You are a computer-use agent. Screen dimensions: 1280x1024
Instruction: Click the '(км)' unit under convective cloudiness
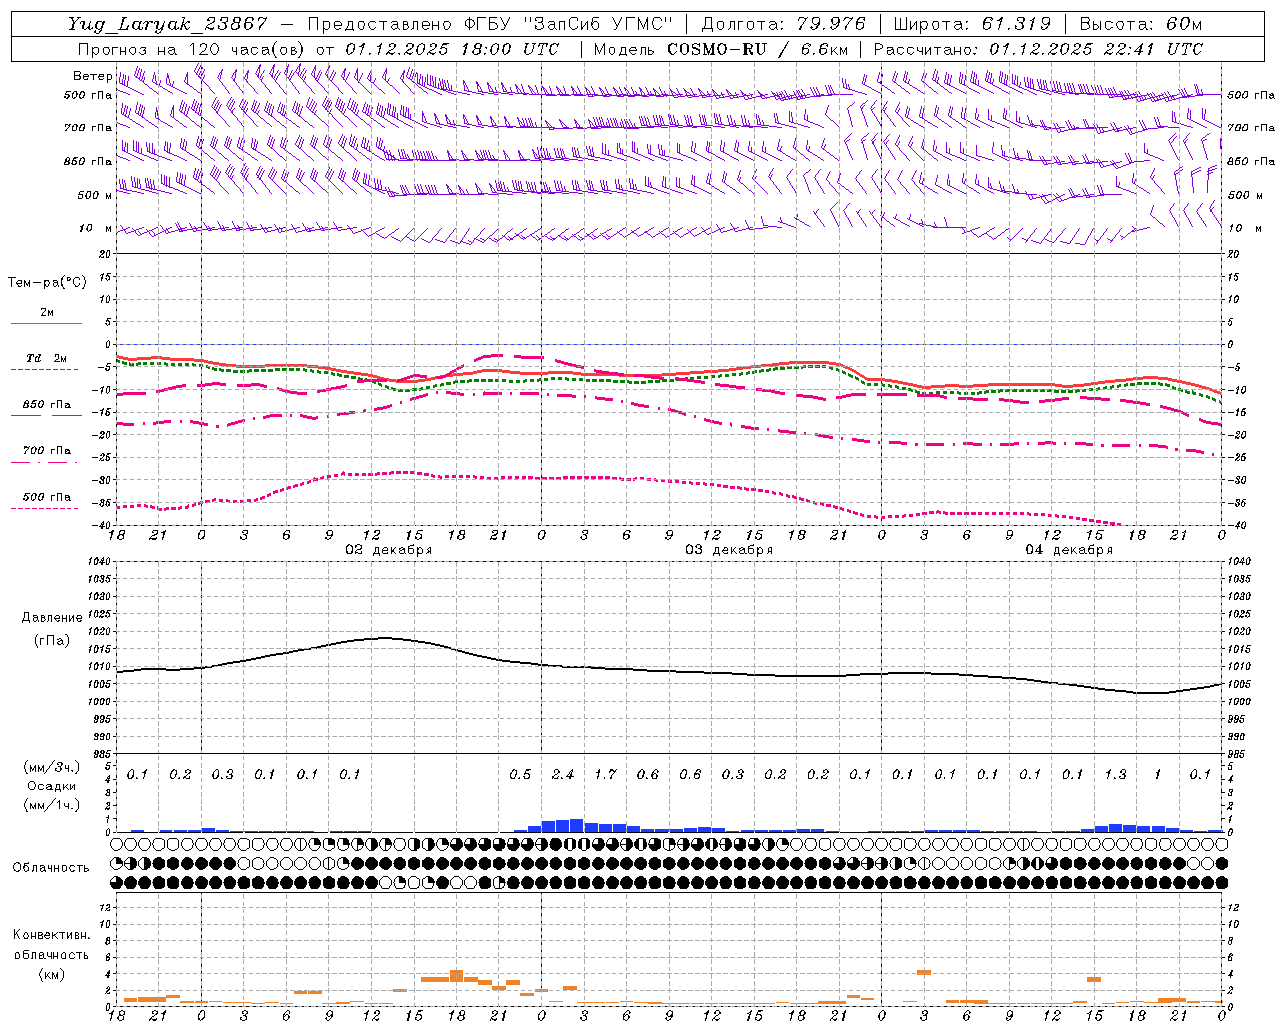tap(51, 973)
